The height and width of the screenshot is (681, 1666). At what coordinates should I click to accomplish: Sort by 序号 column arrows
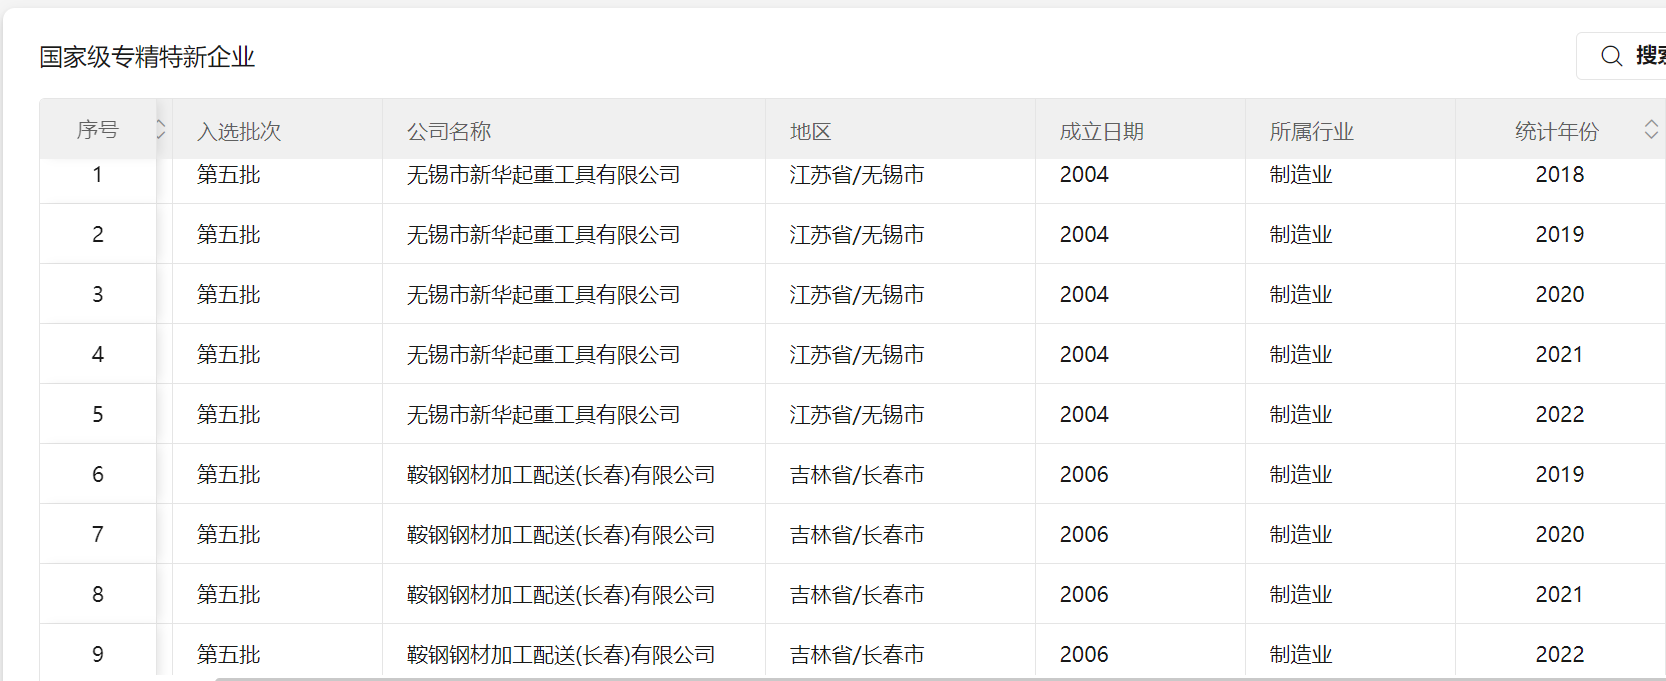(x=160, y=129)
